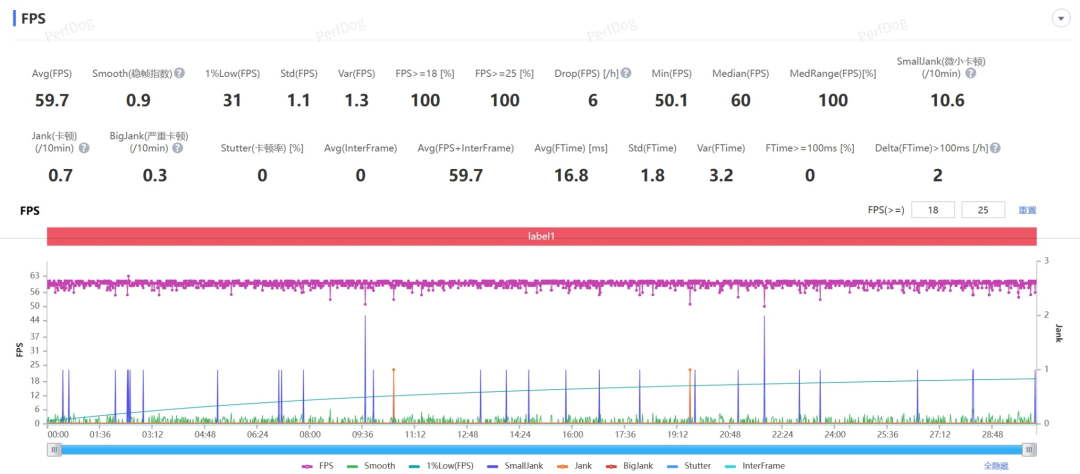Image resolution: width=1080 pixels, height=474 pixels.
Task: Click help icon beside Drop(FPS) [/h]
Action: click(626, 73)
